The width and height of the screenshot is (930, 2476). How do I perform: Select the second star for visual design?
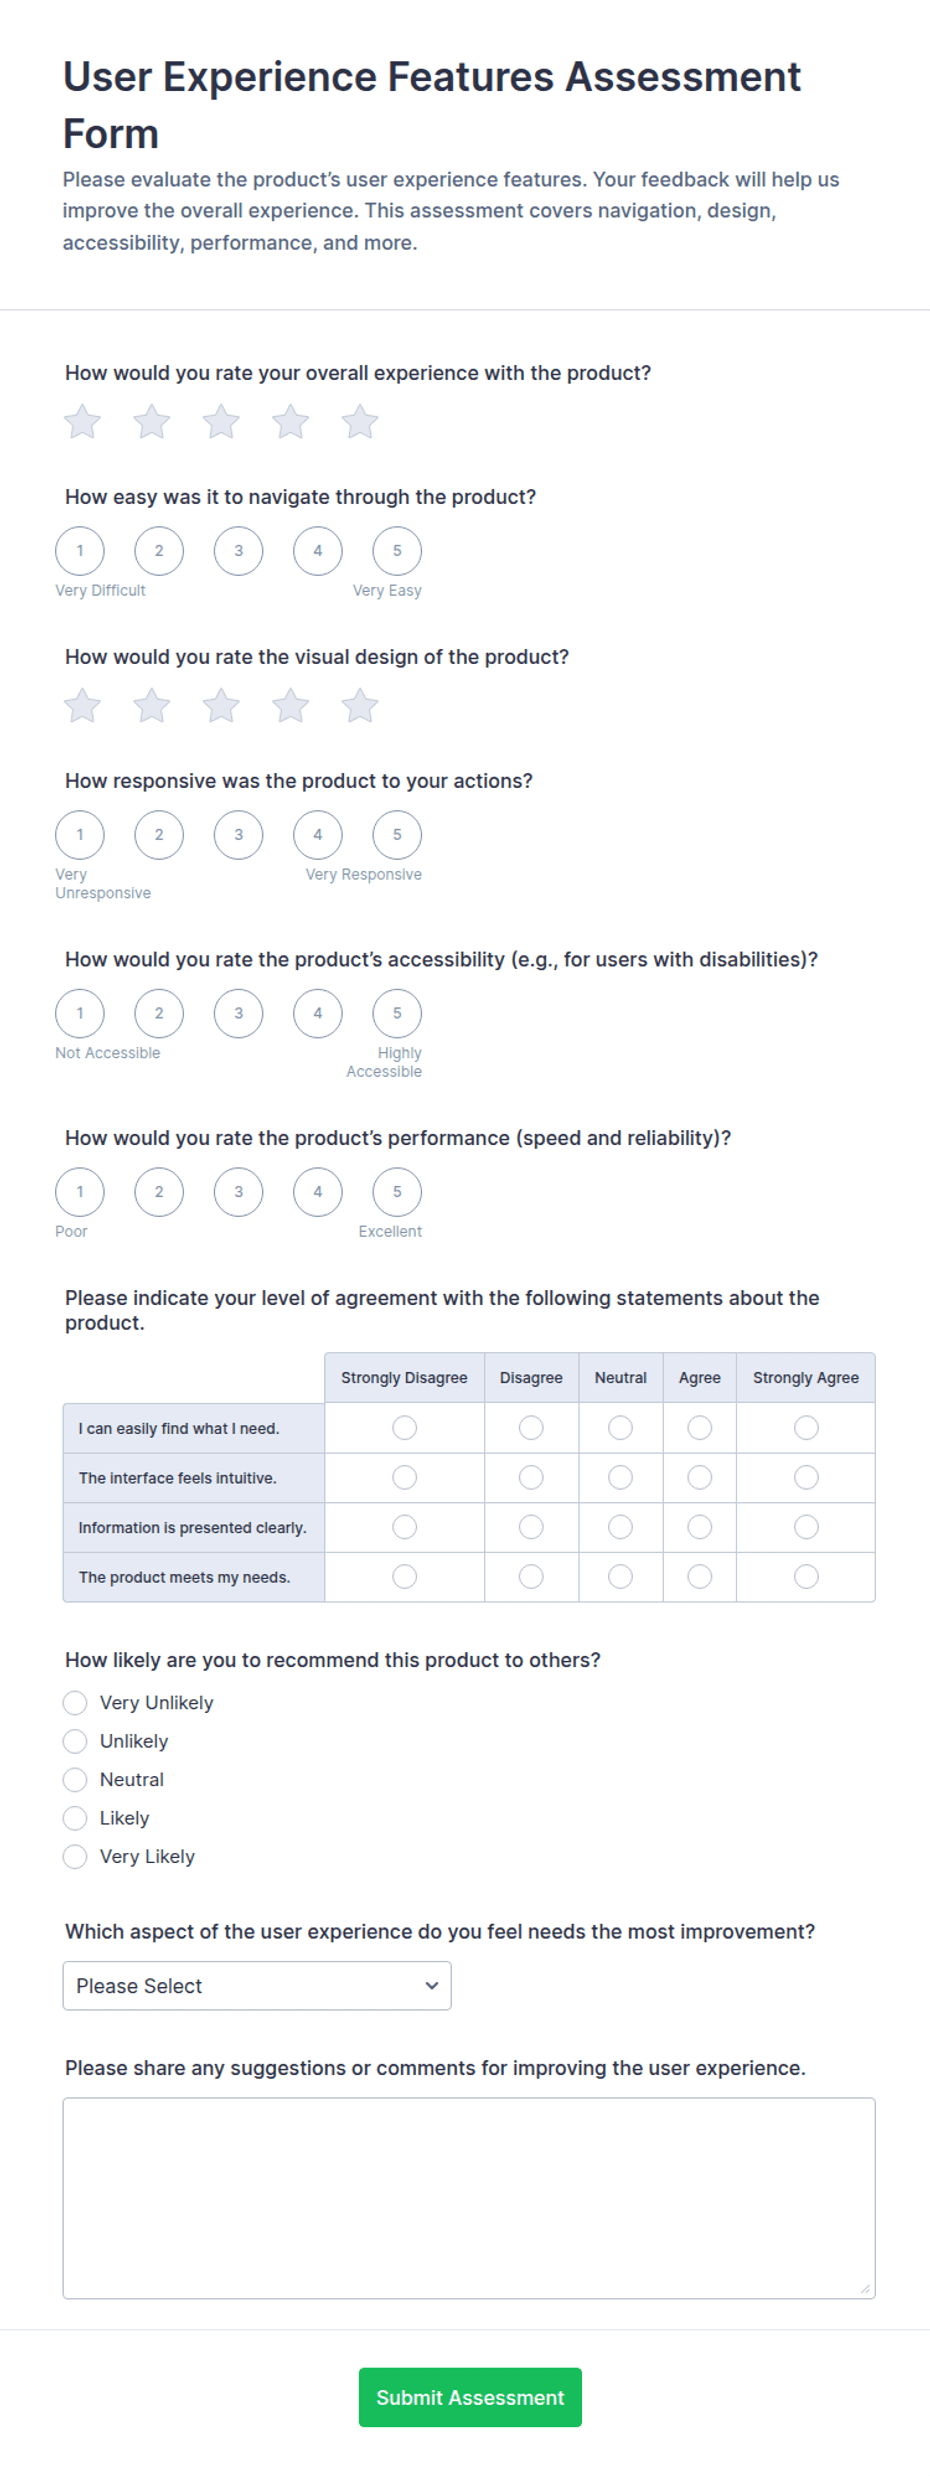[x=152, y=706]
